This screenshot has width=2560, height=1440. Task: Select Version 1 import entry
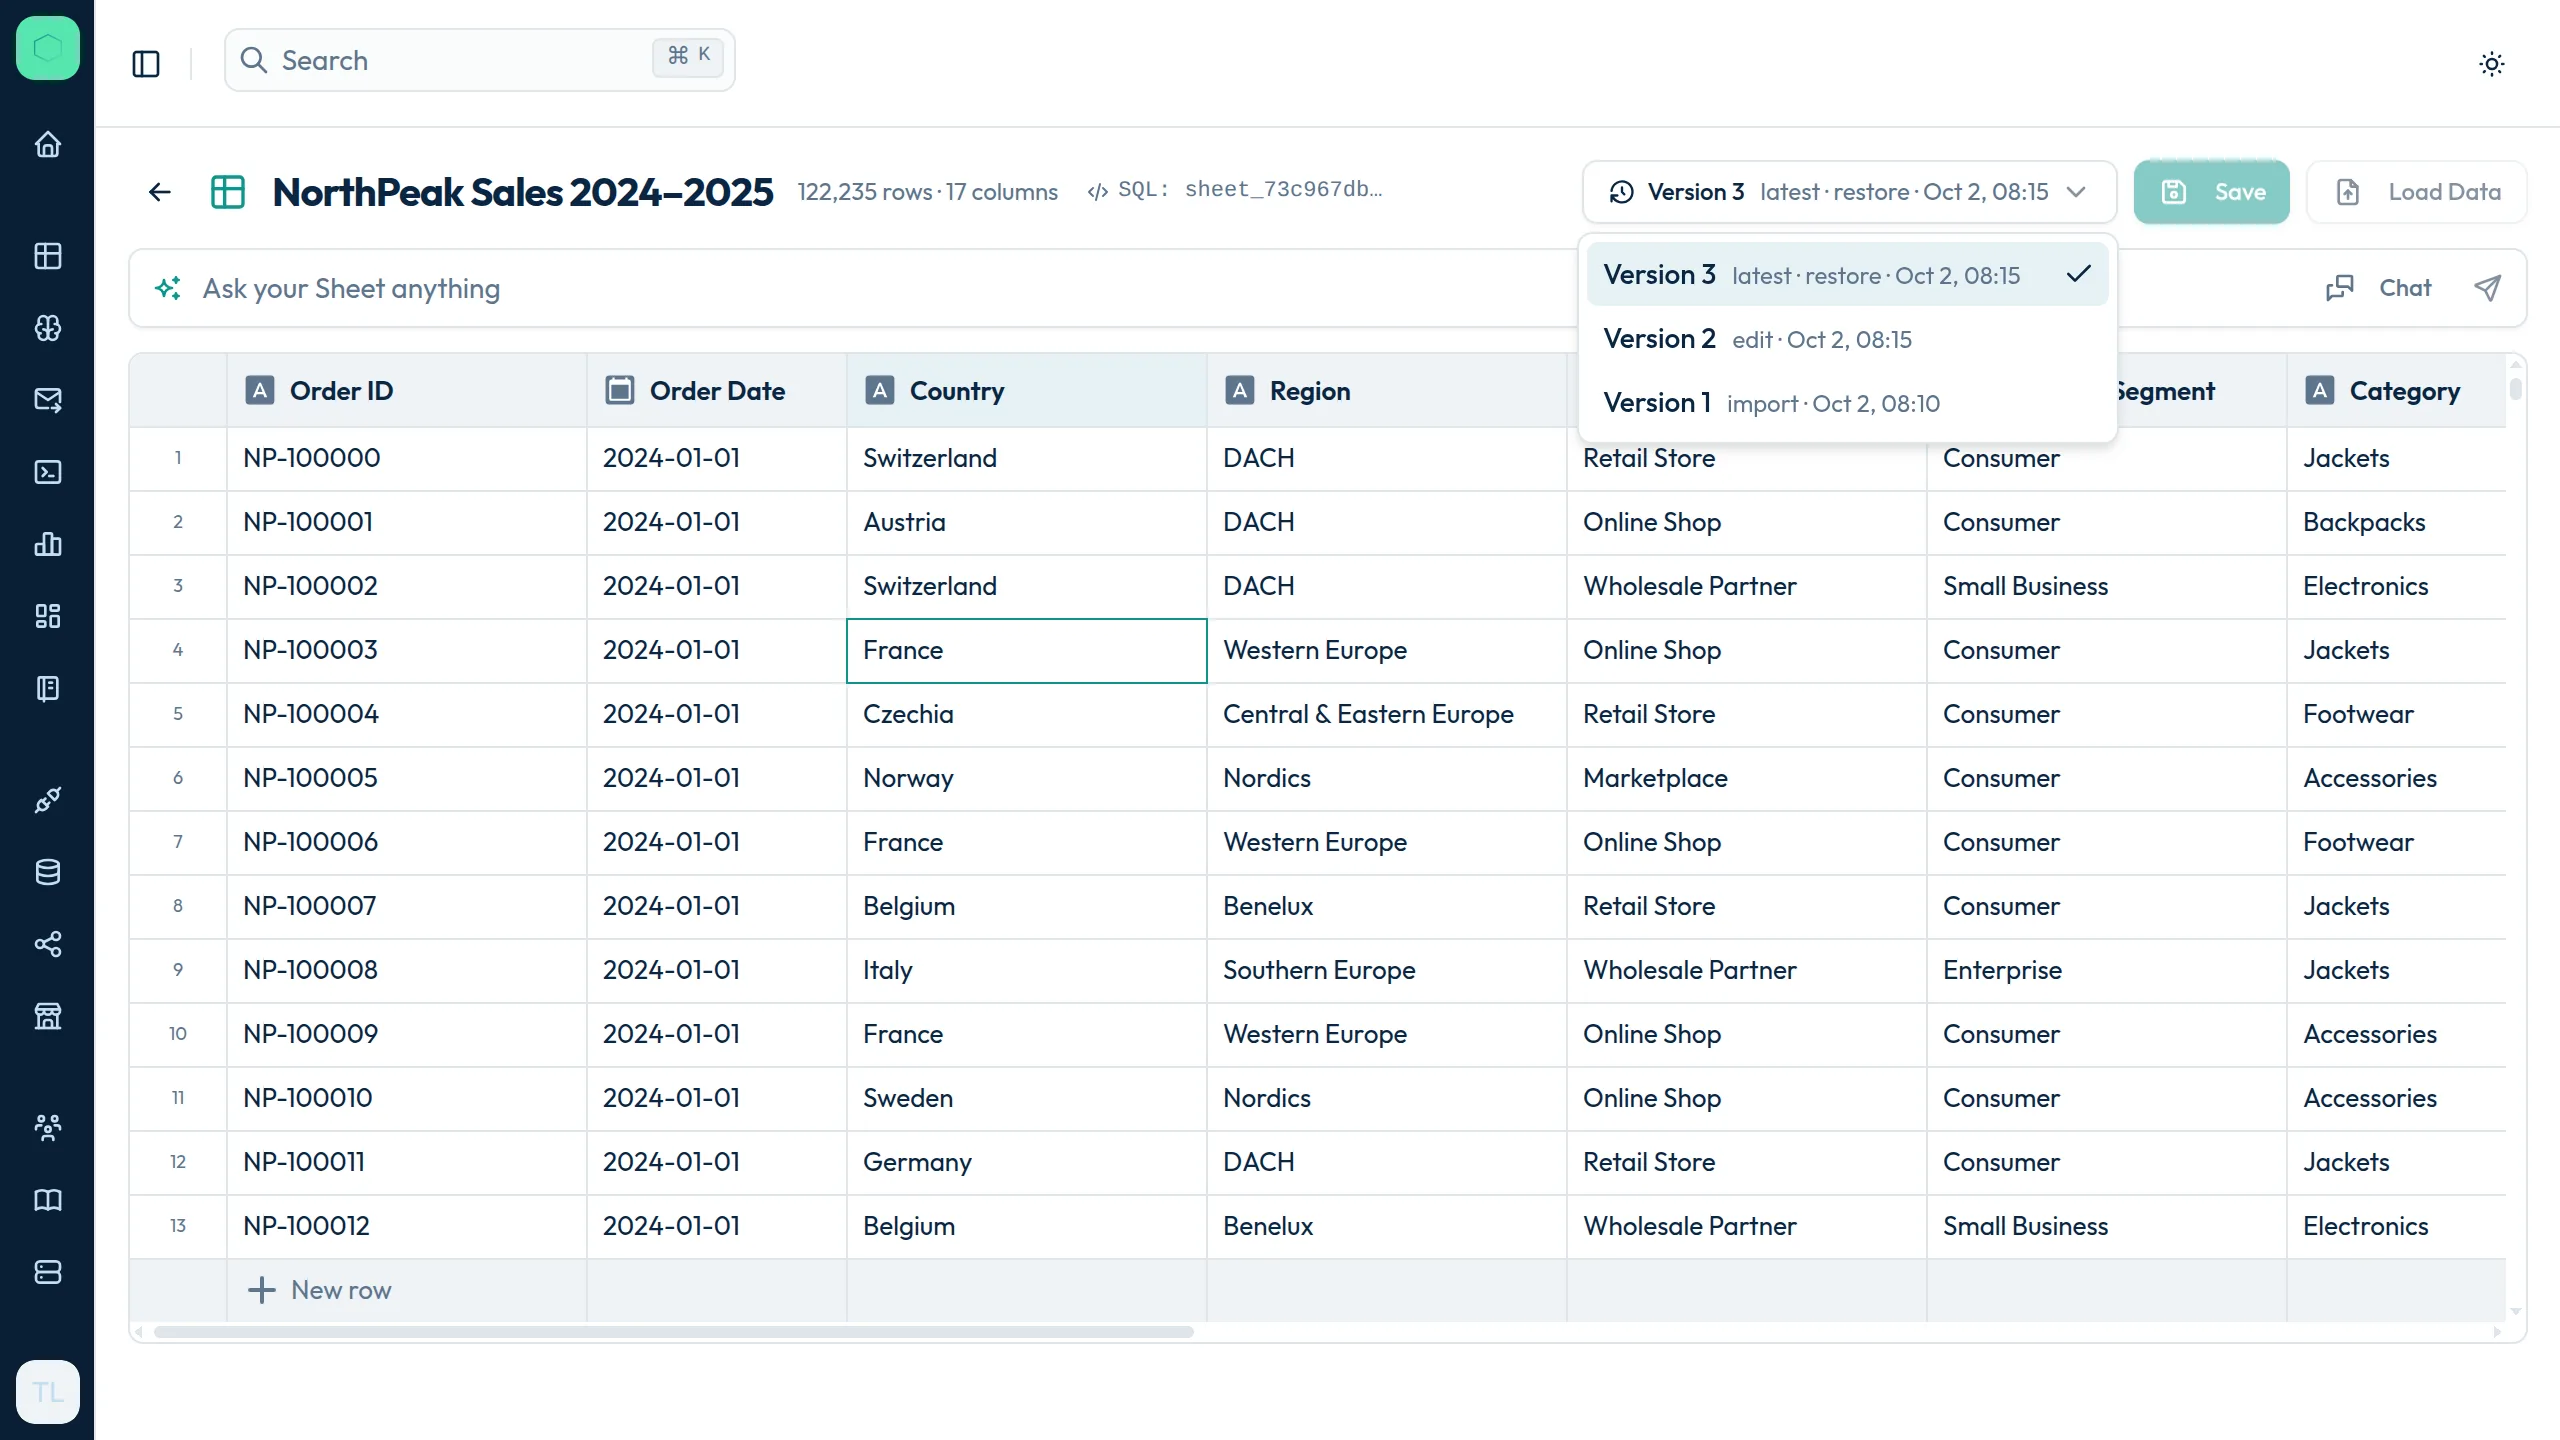[x=1847, y=403]
